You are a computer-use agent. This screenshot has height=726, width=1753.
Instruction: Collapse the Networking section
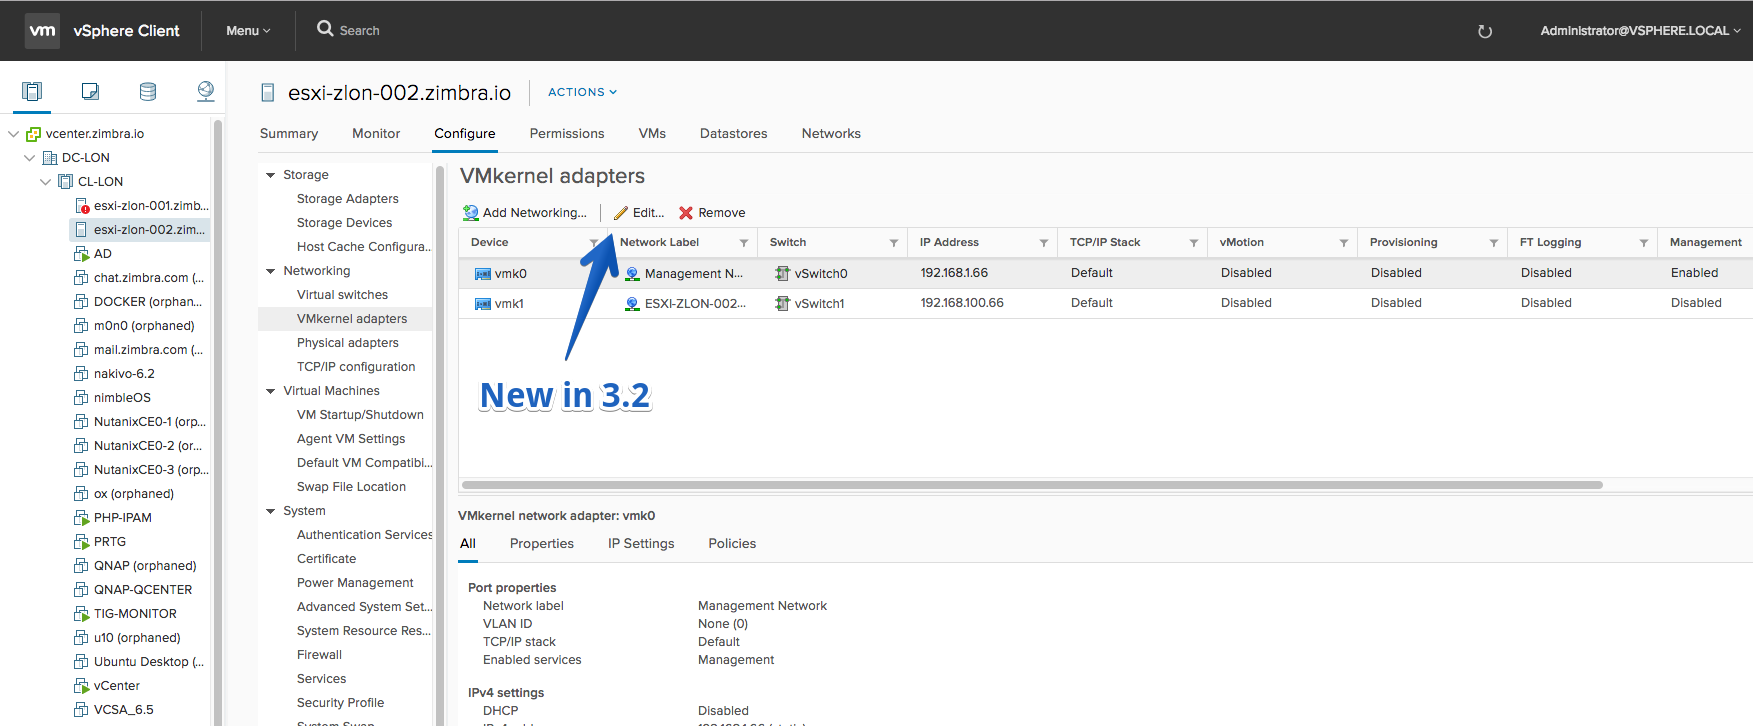click(270, 271)
